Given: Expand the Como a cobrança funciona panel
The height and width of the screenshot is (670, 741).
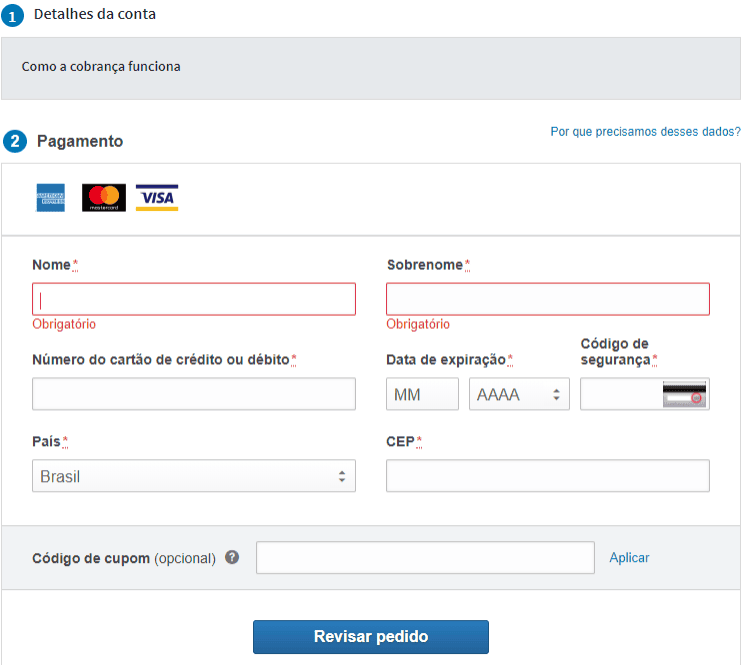Looking at the screenshot, I should pos(370,69).
